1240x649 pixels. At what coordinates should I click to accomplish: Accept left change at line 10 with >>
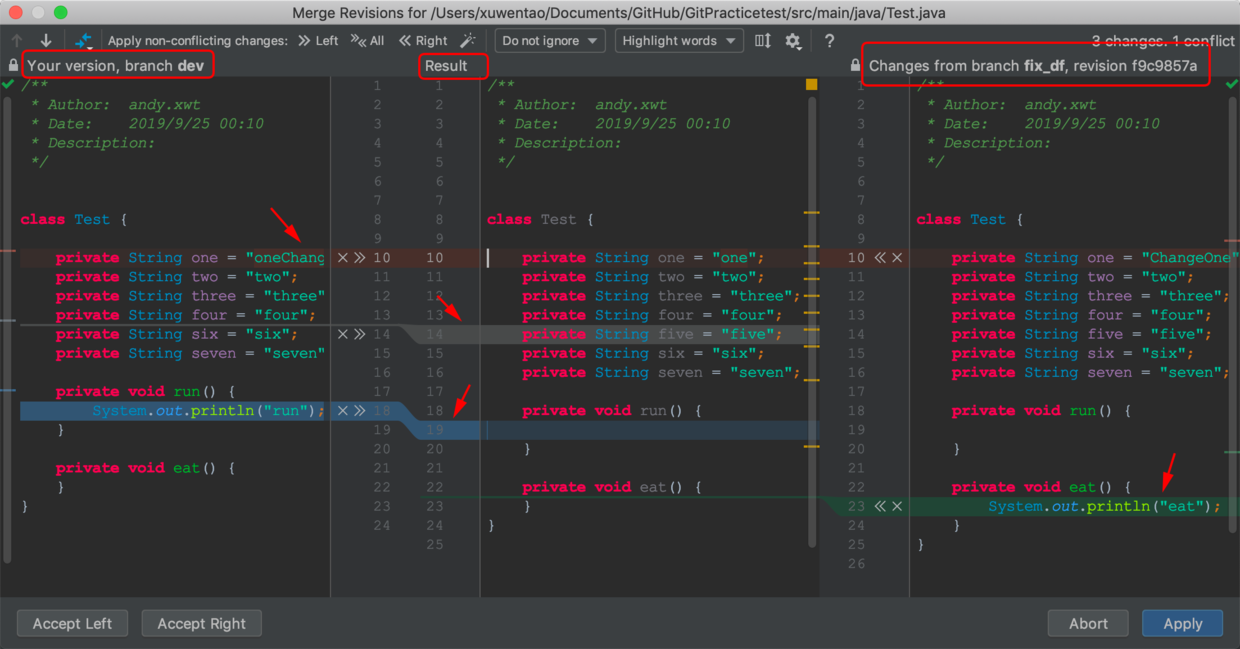coord(360,258)
